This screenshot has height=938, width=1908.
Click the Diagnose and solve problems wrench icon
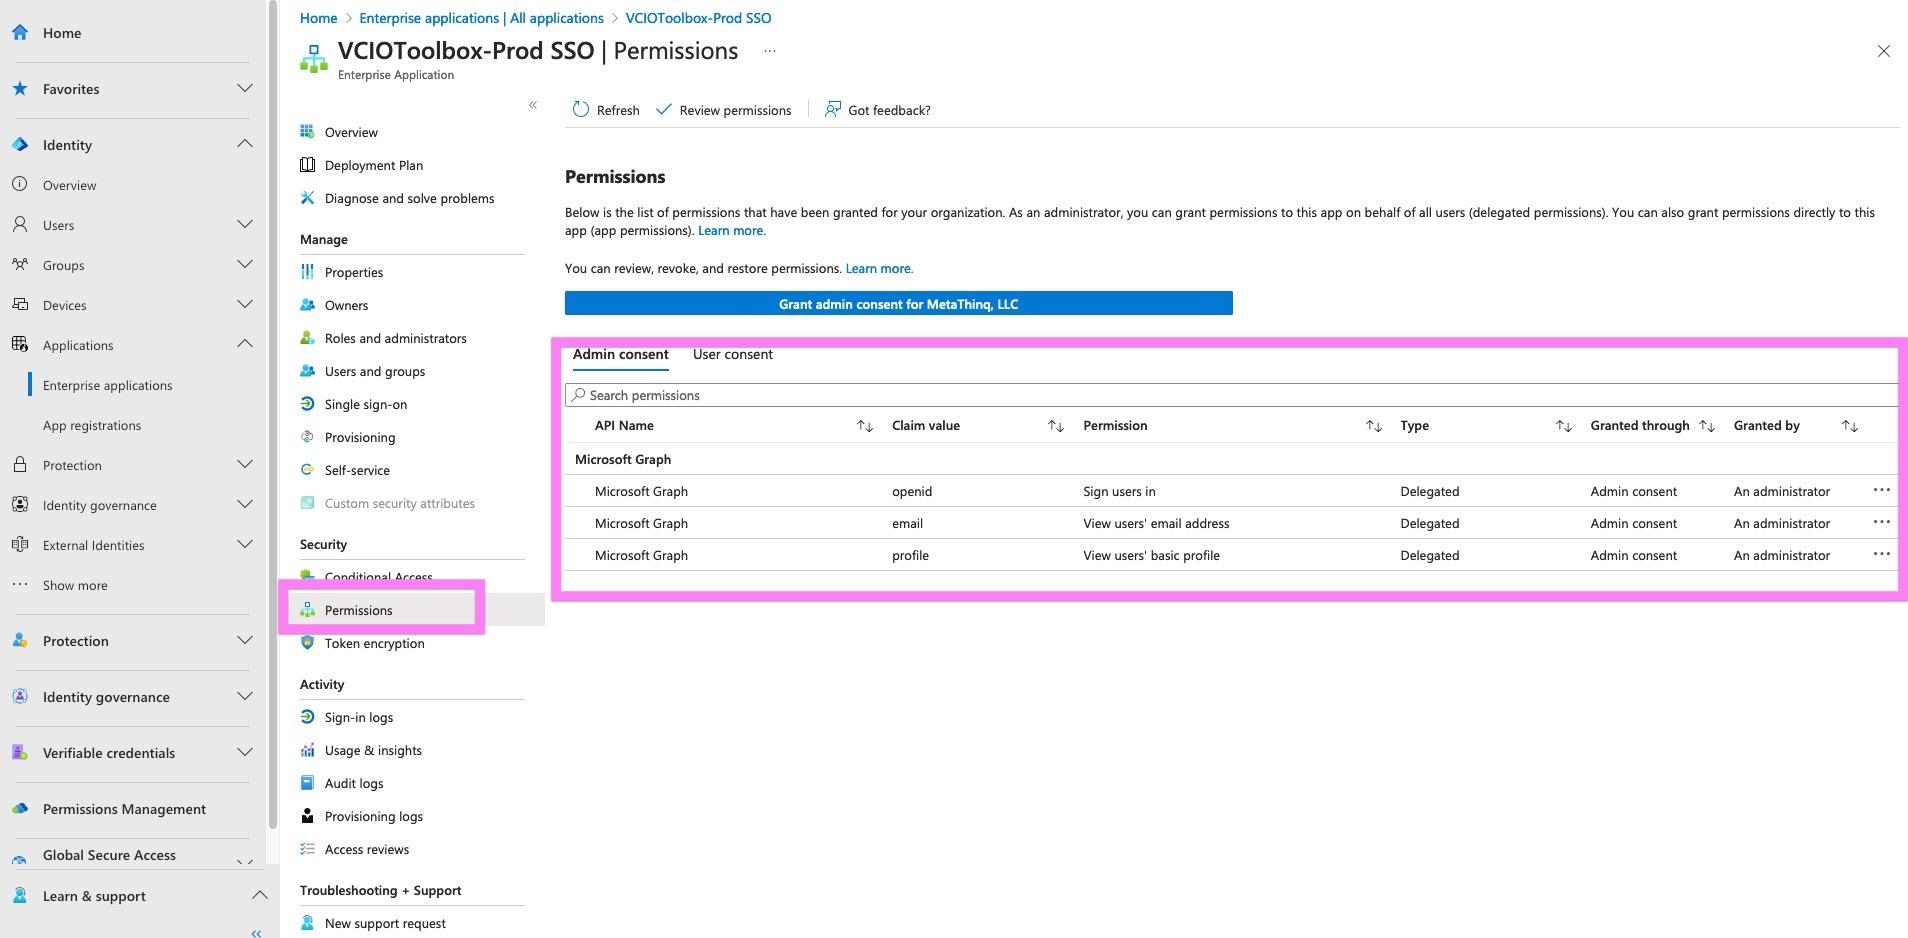308,198
